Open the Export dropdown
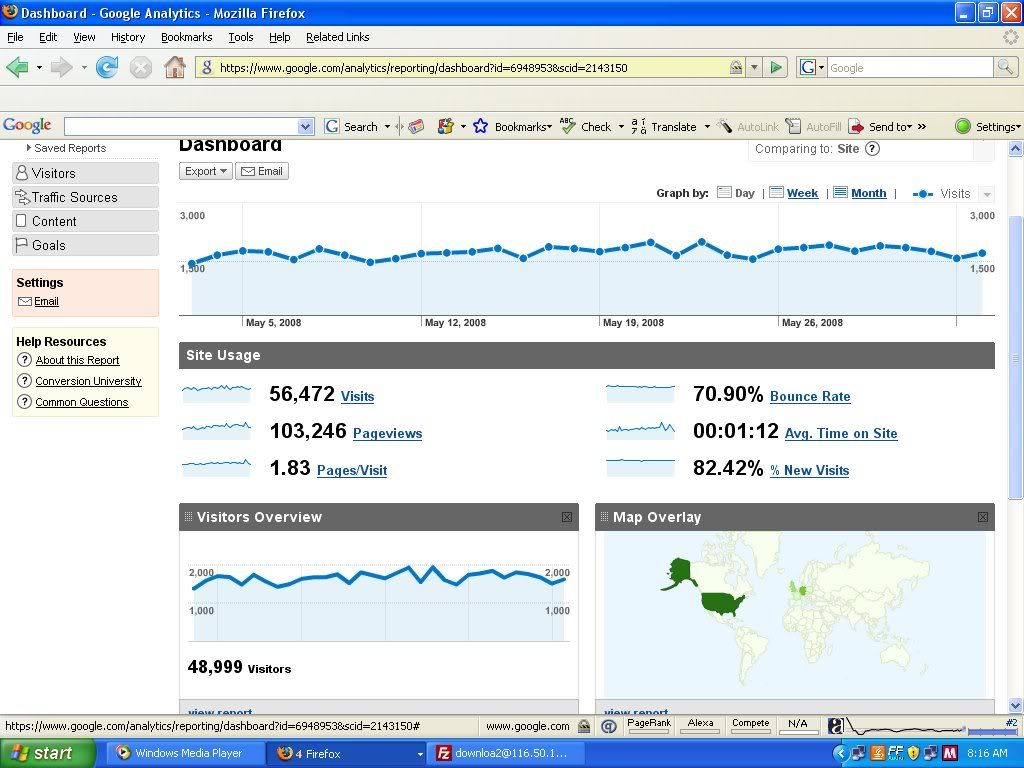Image resolution: width=1024 pixels, height=768 pixels. click(206, 171)
